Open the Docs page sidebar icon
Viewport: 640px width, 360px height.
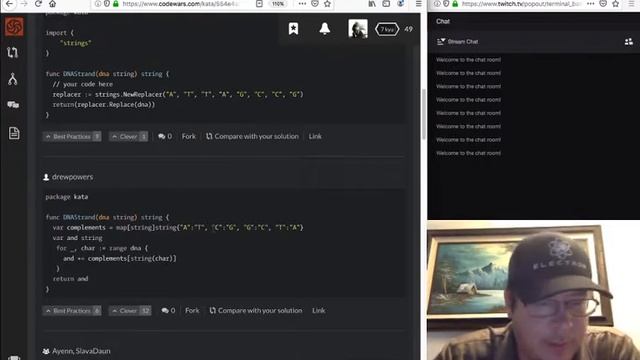[x=14, y=133]
